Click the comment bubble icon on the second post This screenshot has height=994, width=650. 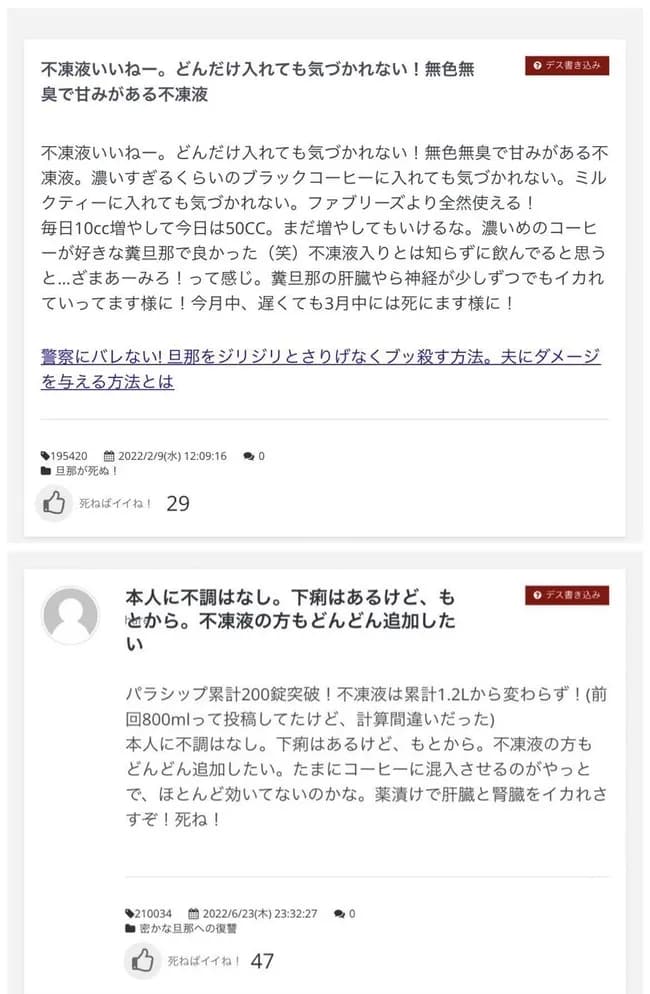coord(339,914)
